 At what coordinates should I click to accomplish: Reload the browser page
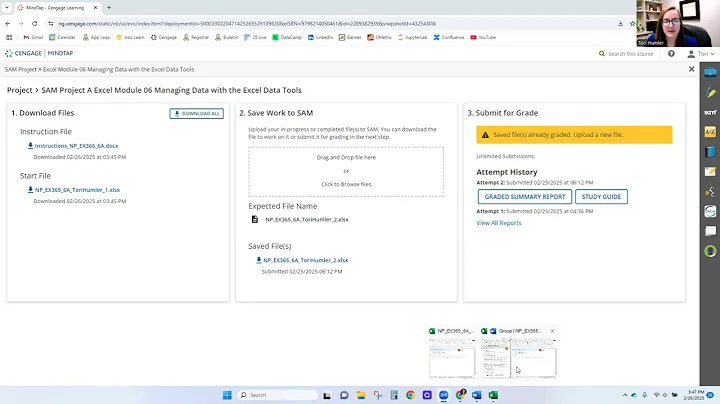[34, 23]
